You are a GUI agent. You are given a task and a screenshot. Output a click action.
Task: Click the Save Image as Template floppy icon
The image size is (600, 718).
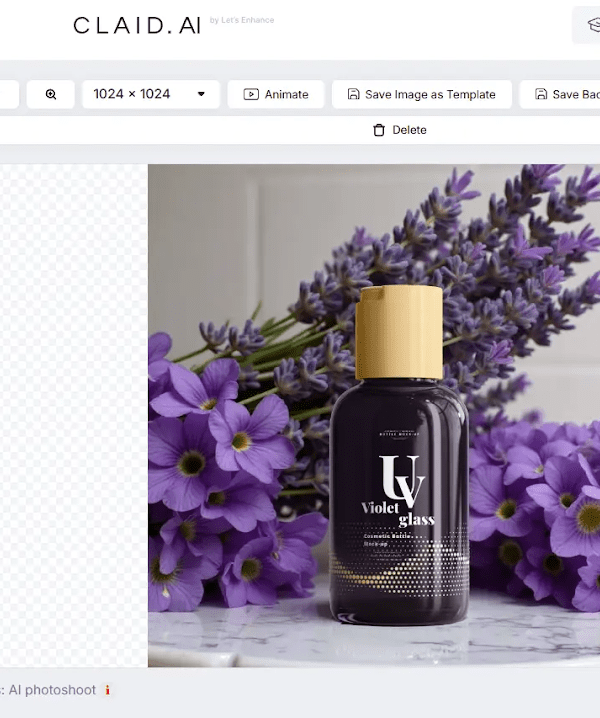pos(354,94)
